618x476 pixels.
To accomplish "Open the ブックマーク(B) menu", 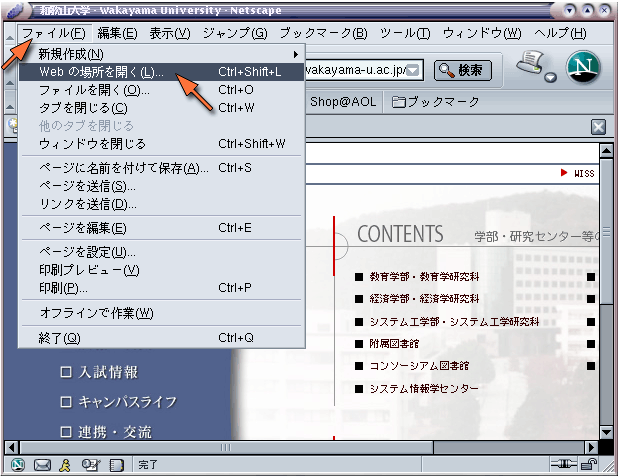I will pos(323,33).
